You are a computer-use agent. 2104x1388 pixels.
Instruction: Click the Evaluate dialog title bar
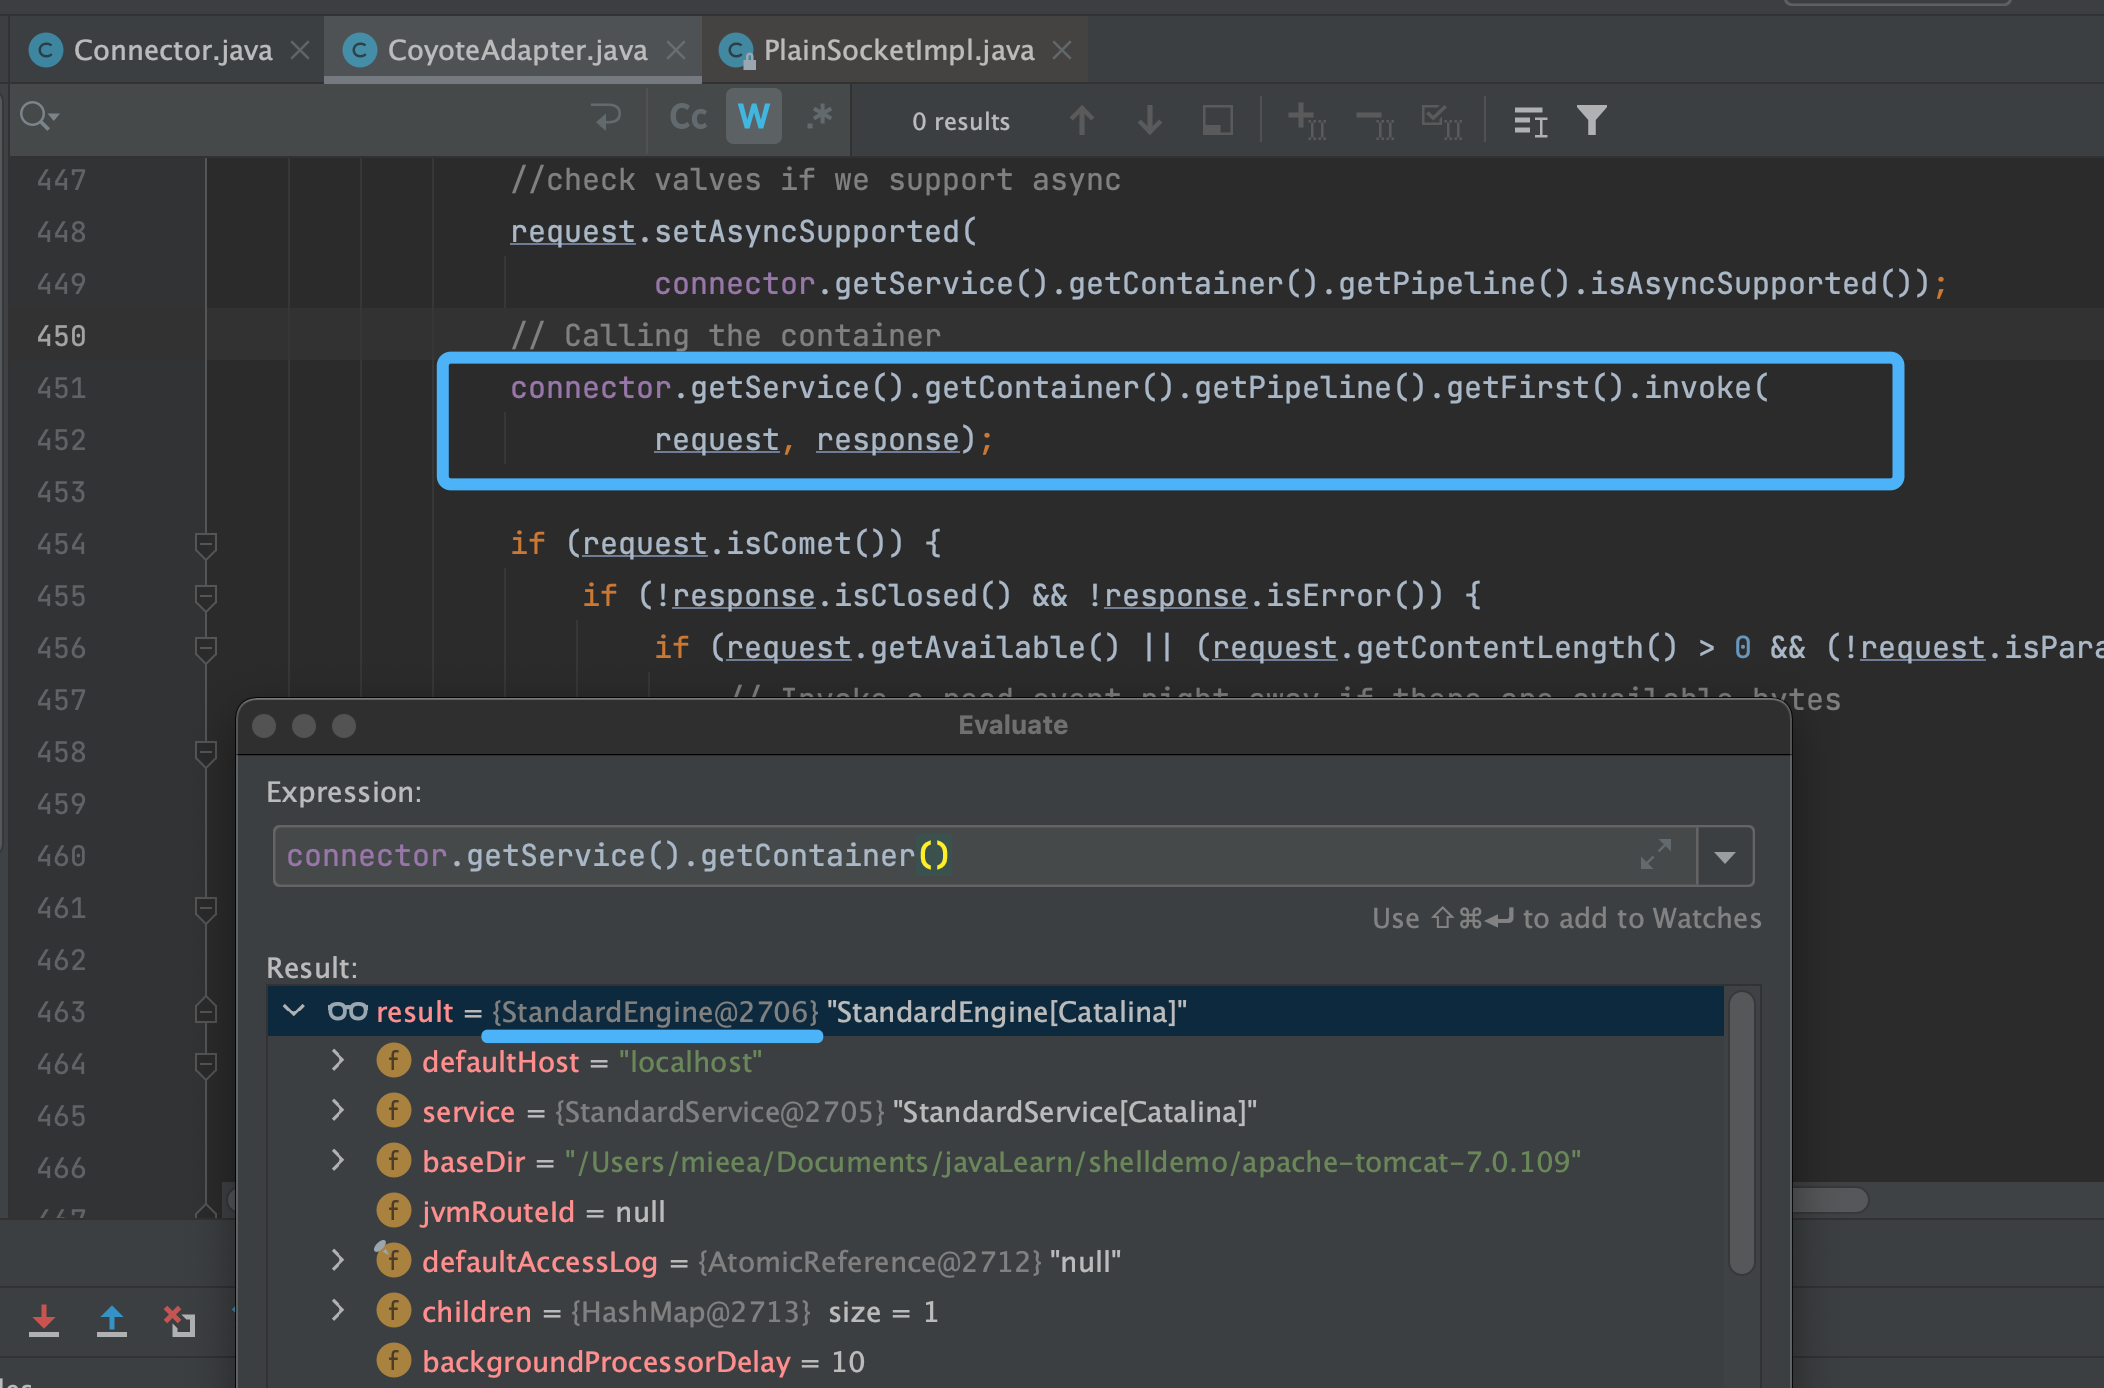[x=1013, y=726]
